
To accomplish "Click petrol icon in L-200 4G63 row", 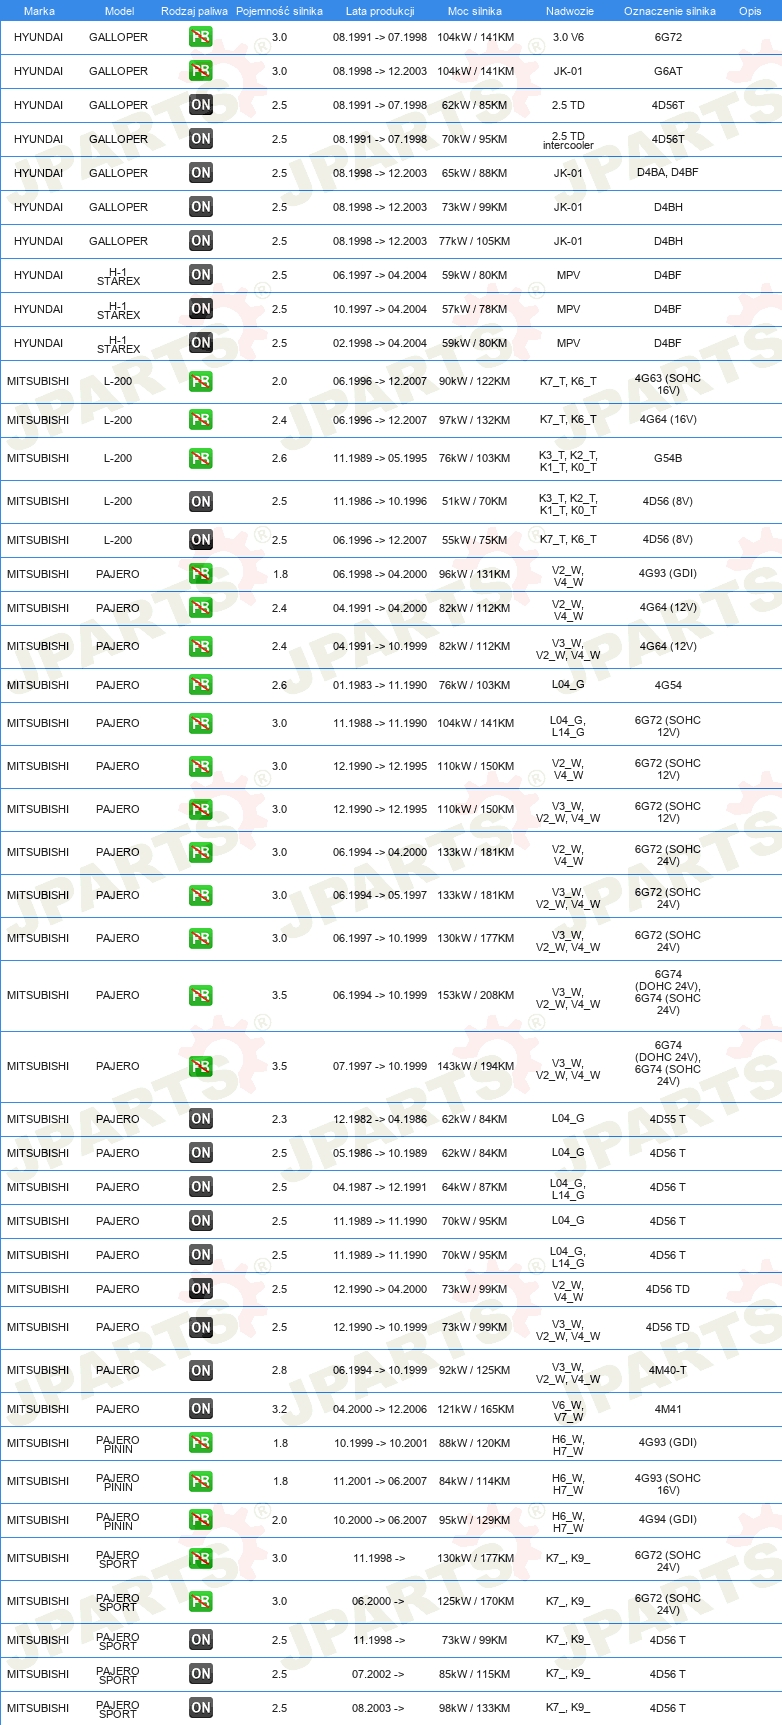I will pos(201,382).
